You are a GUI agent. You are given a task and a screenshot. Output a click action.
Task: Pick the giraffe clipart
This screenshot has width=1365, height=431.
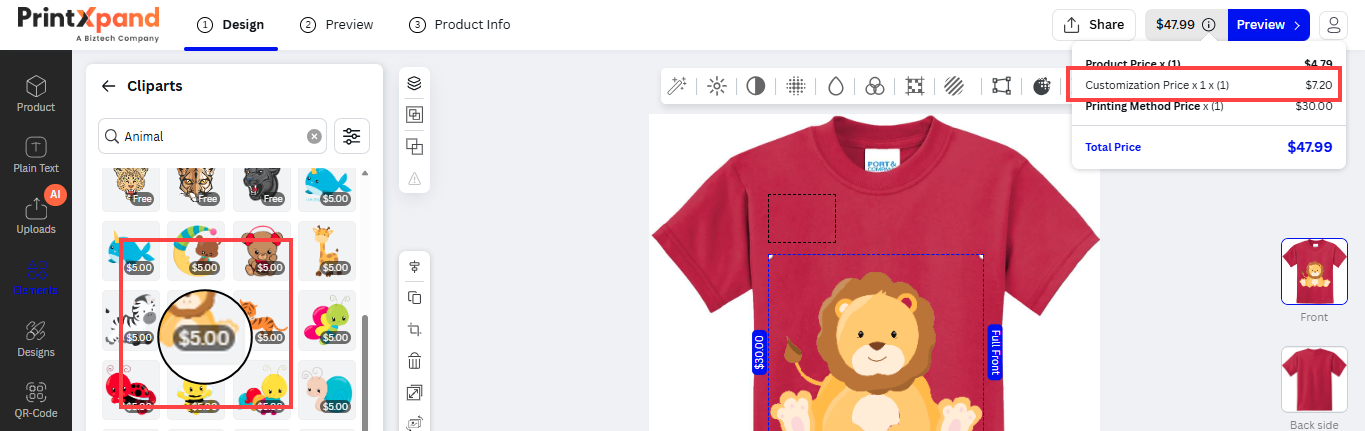point(327,250)
